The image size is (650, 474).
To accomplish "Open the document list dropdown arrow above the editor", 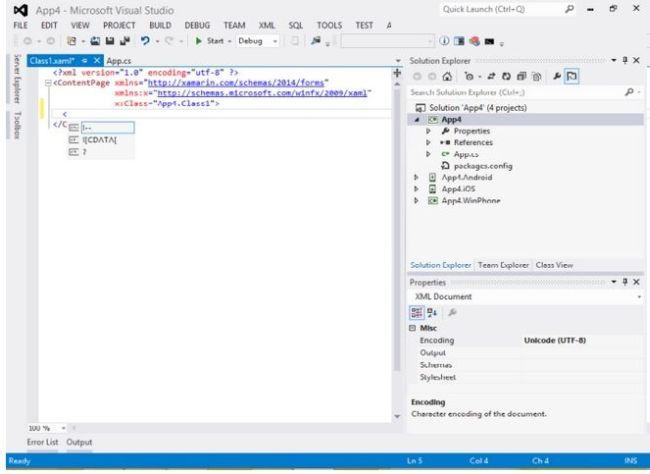I will (x=398, y=61).
